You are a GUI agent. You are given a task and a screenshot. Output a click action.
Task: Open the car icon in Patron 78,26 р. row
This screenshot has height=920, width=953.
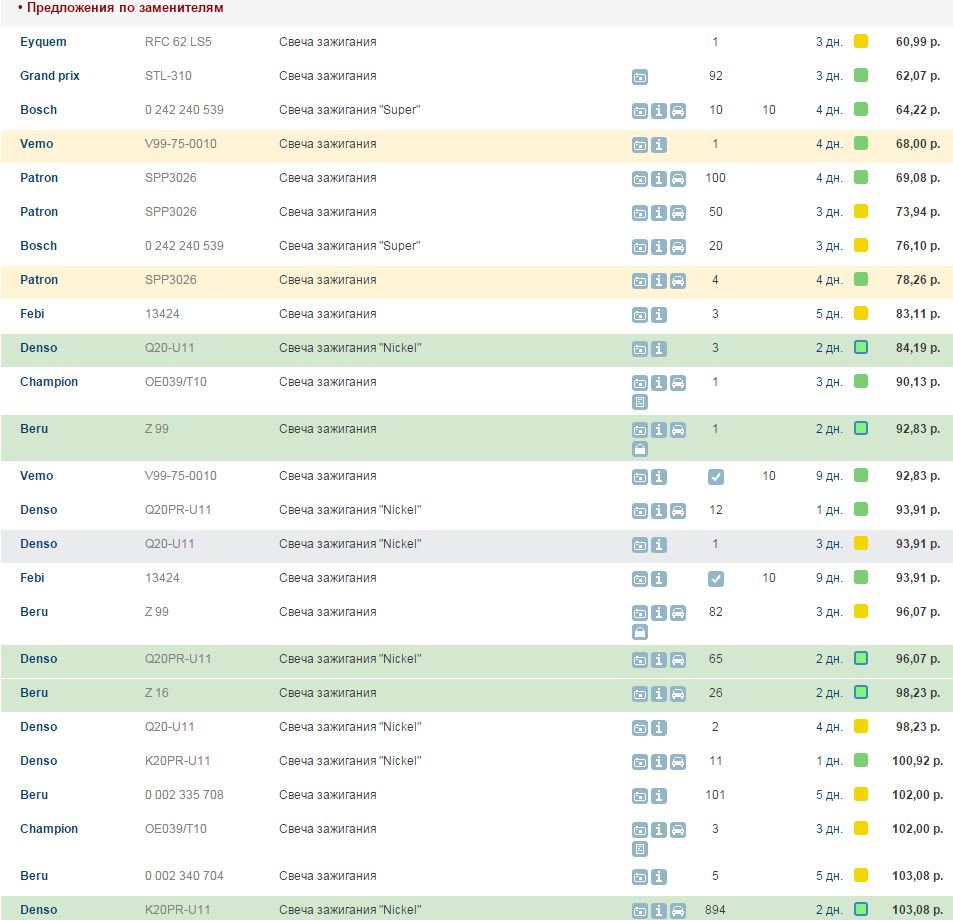point(678,281)
